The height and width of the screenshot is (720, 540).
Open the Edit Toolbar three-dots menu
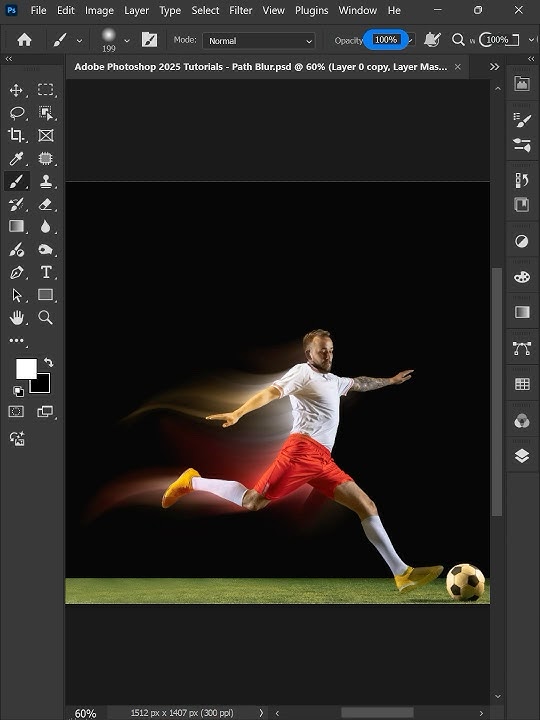[17, 340]
